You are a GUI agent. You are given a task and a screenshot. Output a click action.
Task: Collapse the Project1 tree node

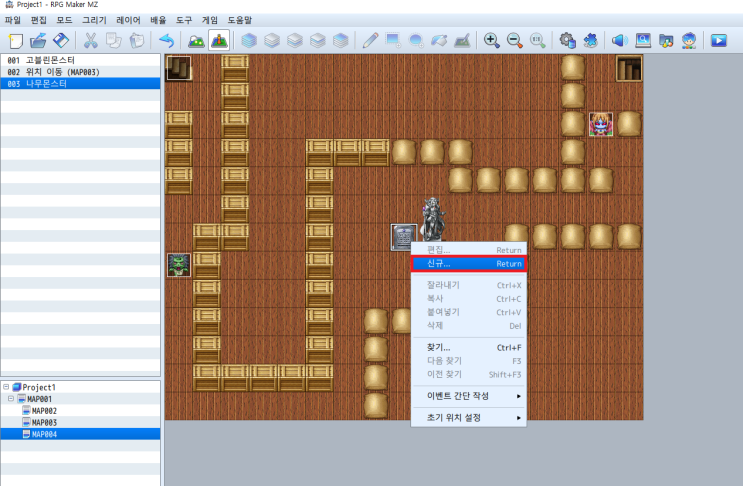[x=6, y=387]
